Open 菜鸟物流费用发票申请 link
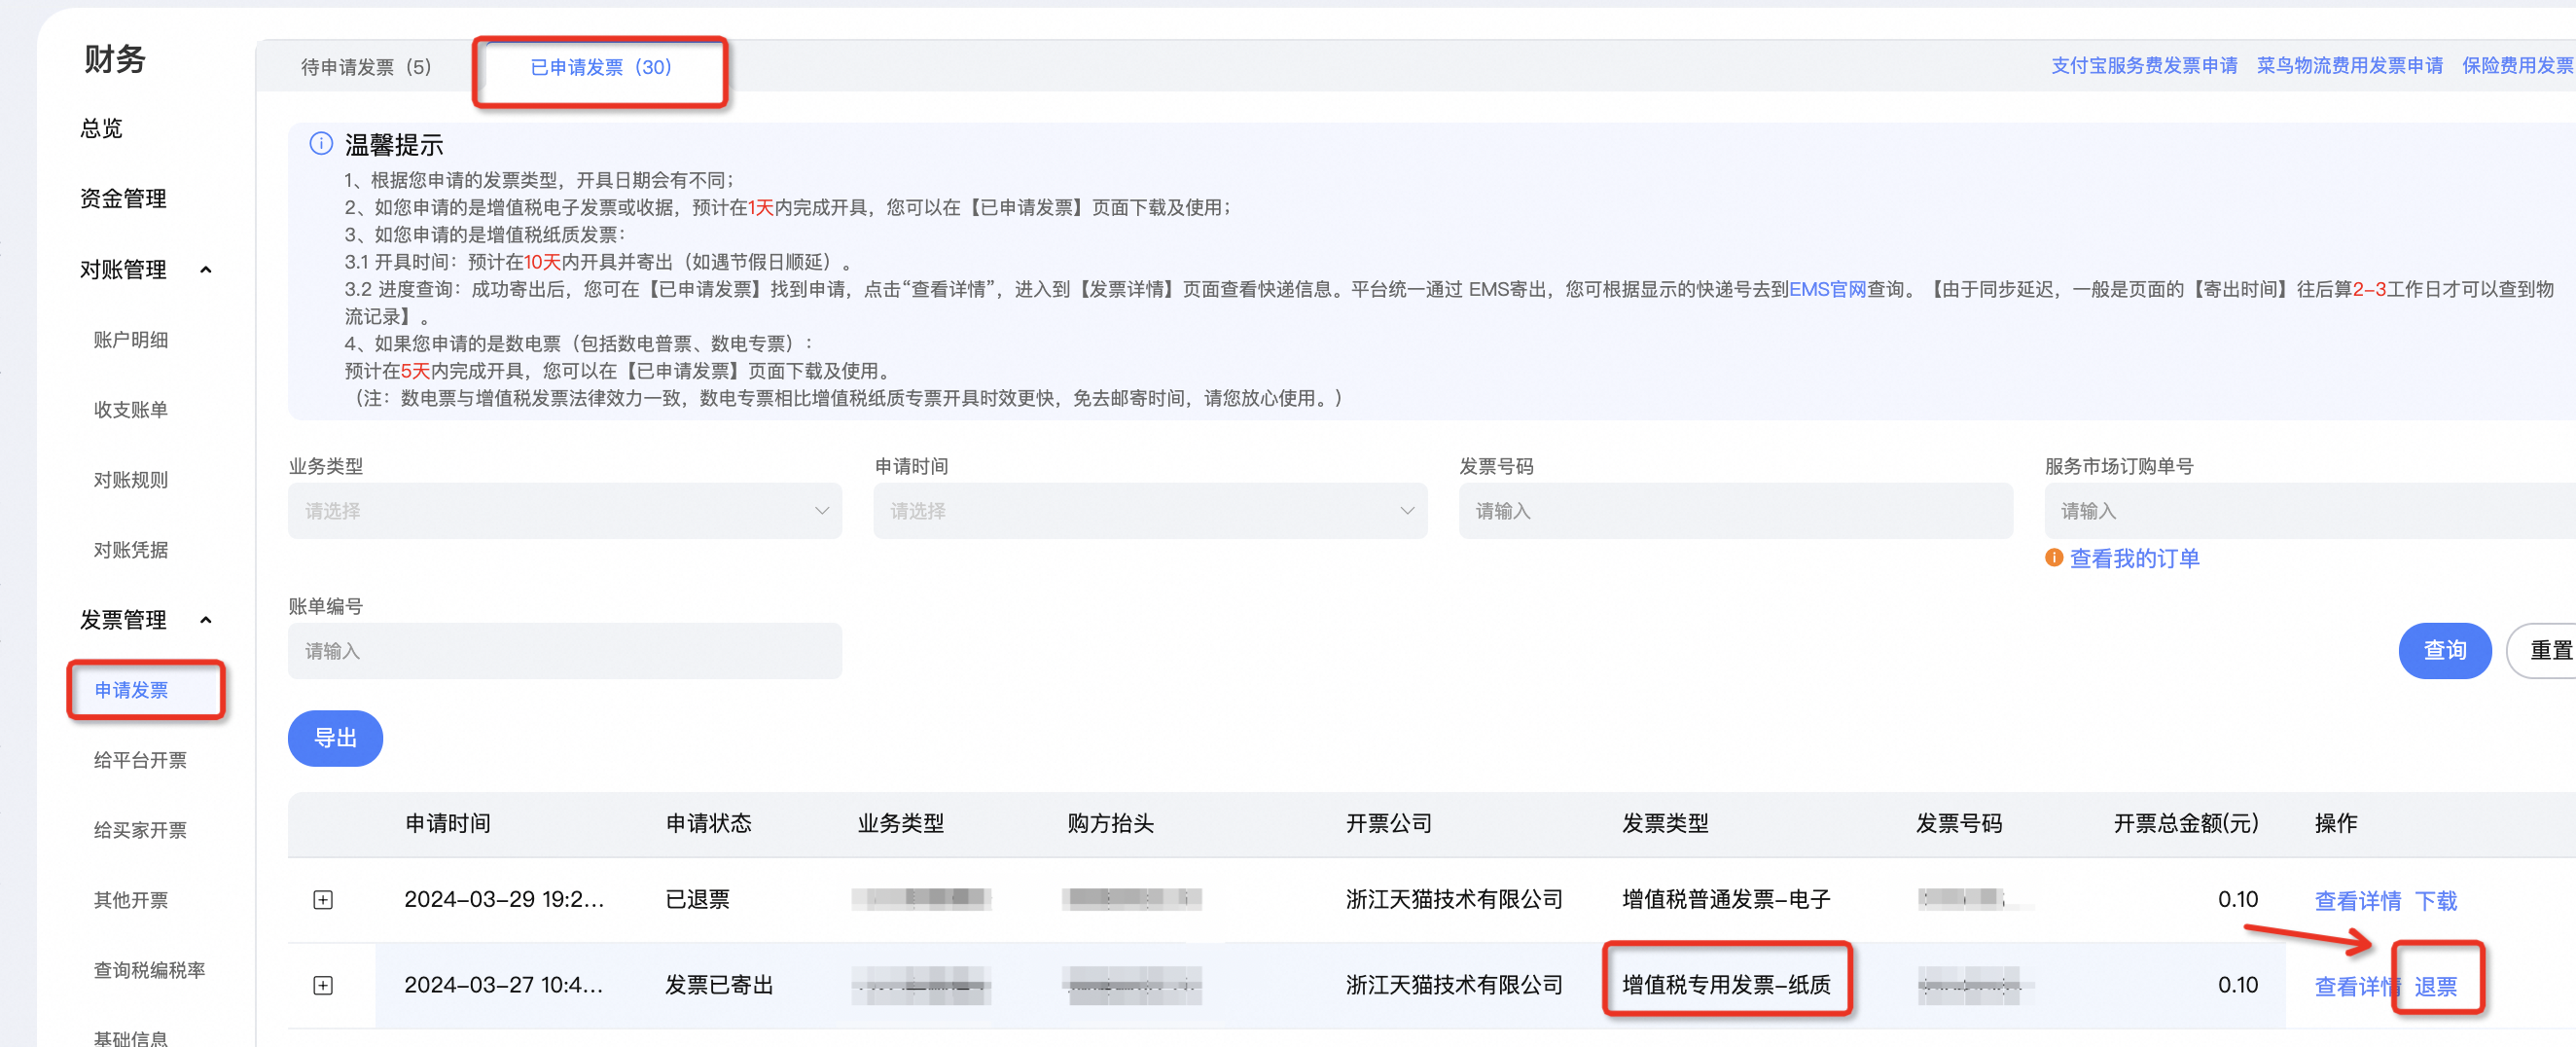Screen dimensions: 2576x1047 pos(2349,66)
